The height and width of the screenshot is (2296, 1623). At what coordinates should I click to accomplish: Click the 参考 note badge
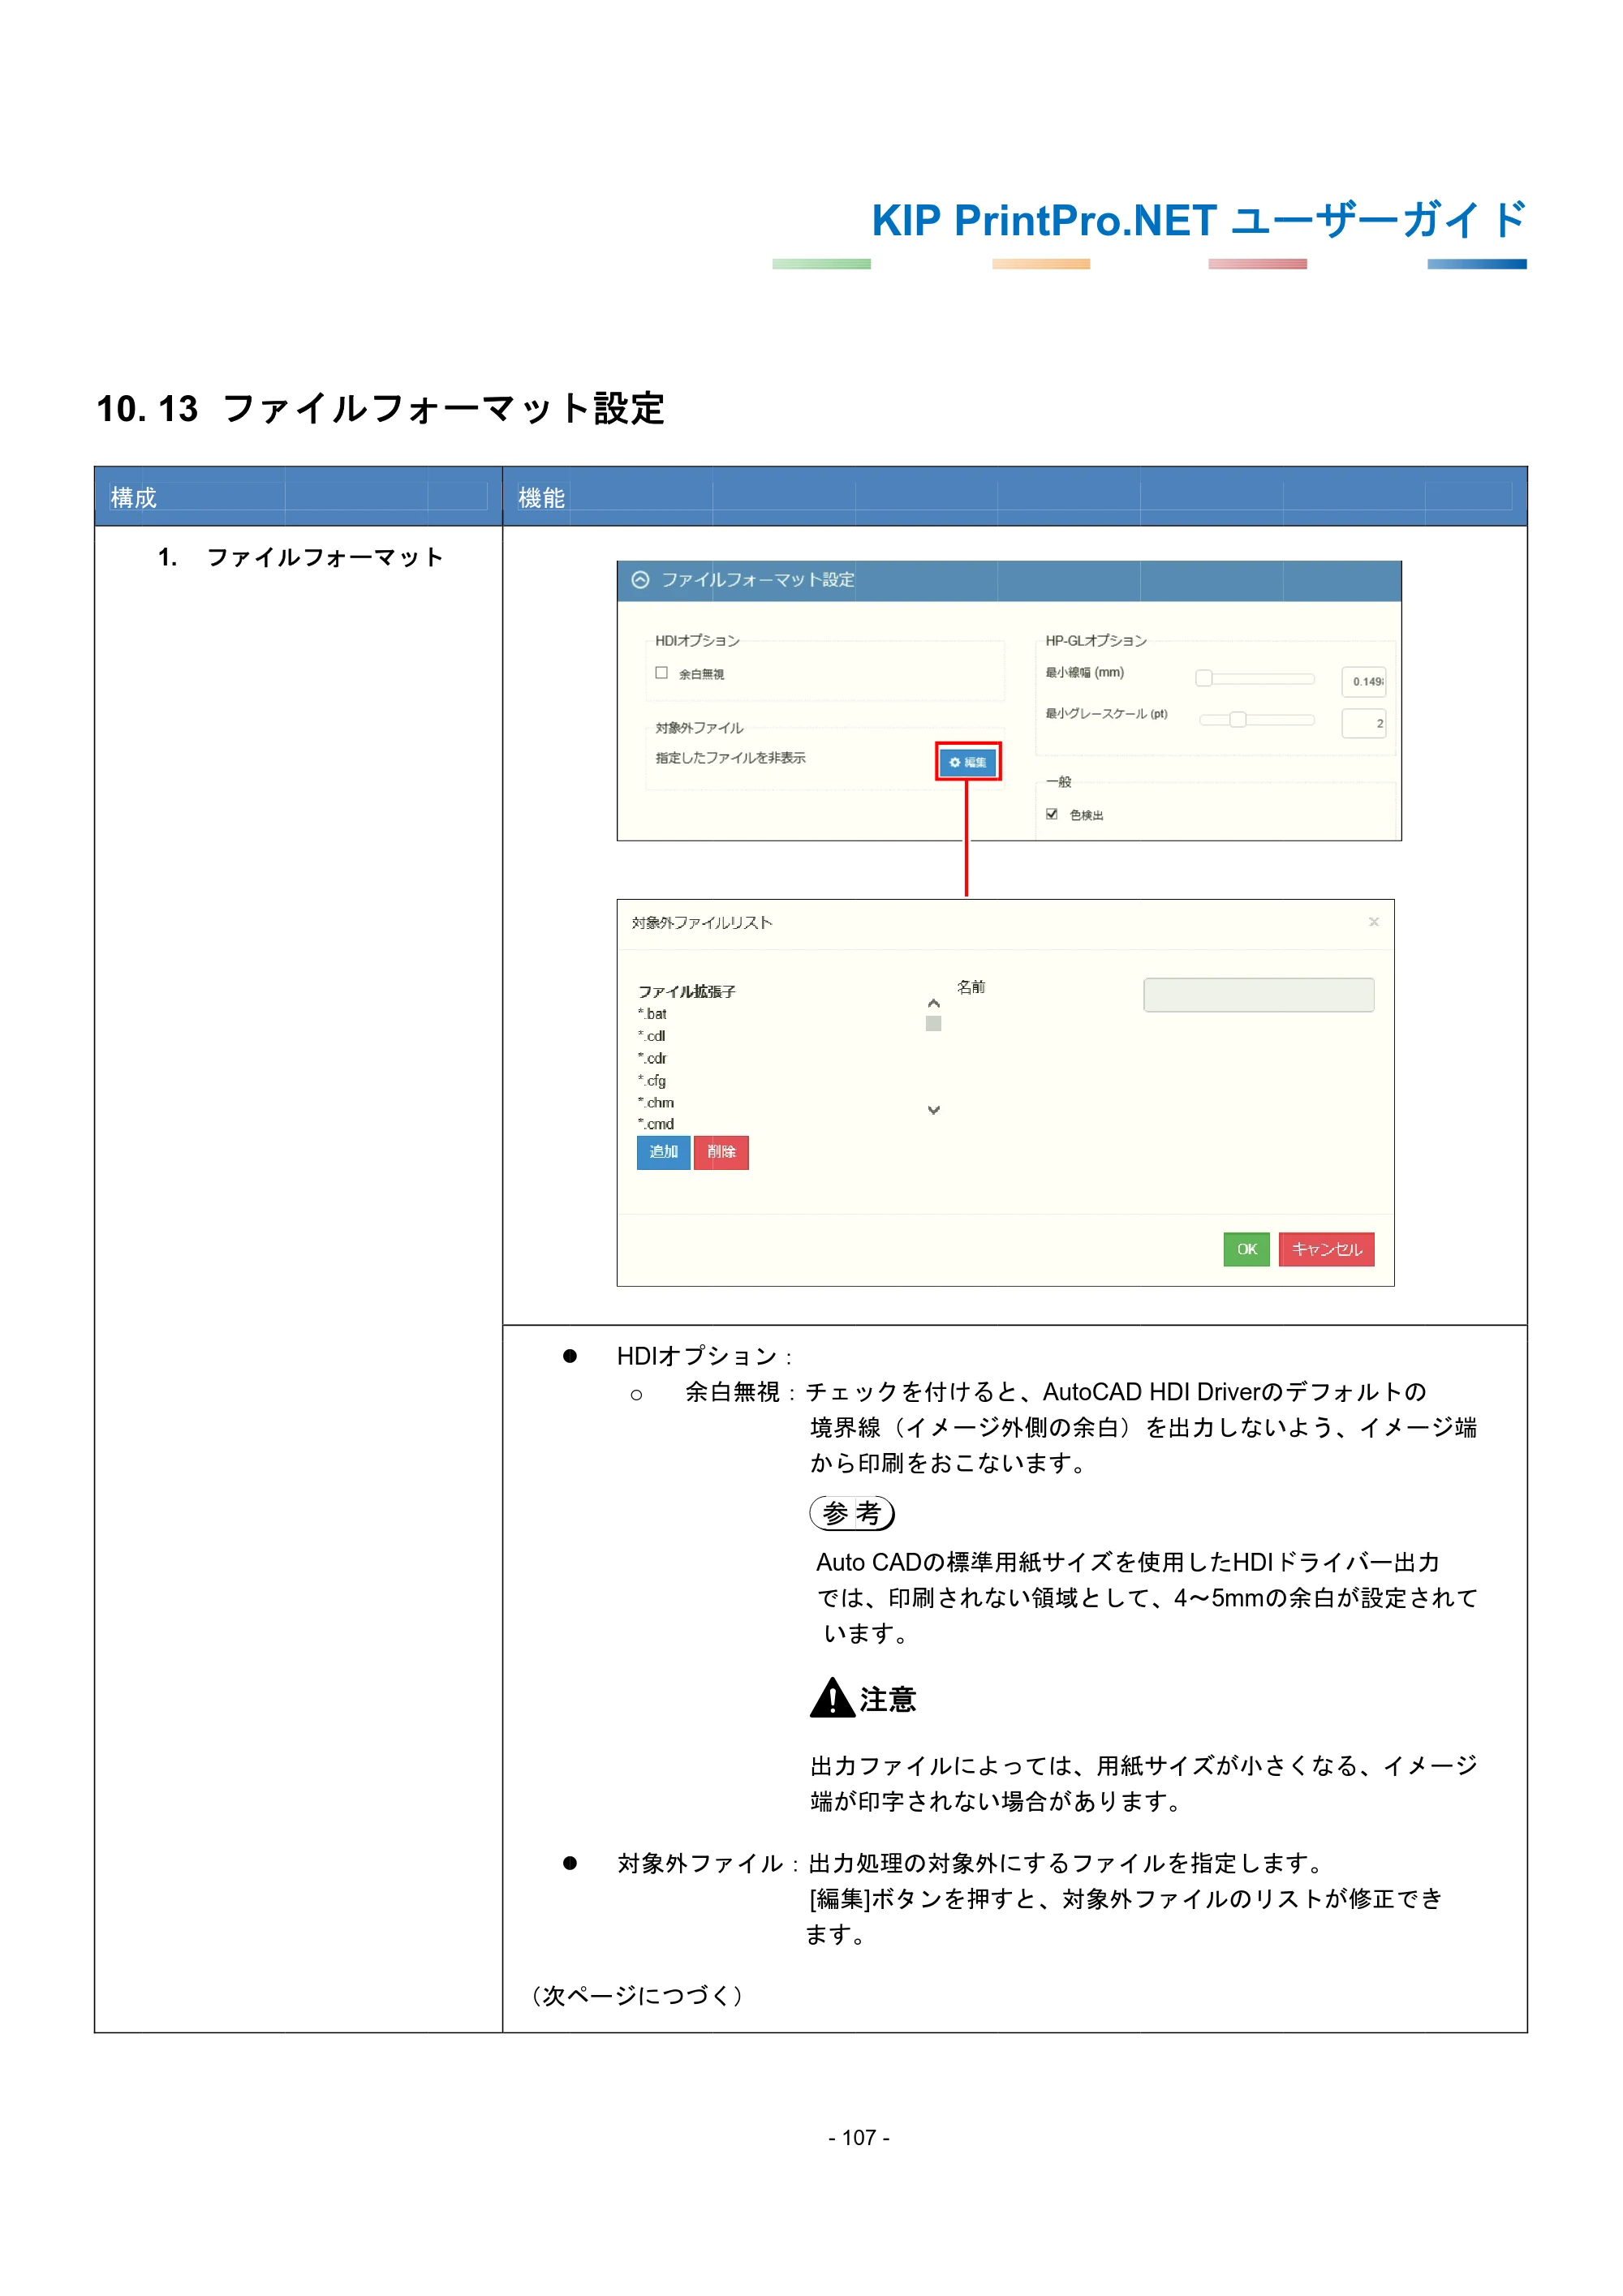(851, 1513)
